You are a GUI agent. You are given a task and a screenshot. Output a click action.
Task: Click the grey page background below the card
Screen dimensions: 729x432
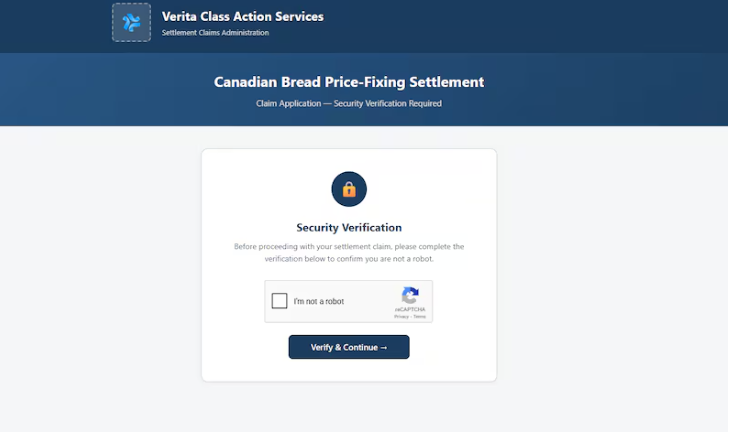[349, 408]
